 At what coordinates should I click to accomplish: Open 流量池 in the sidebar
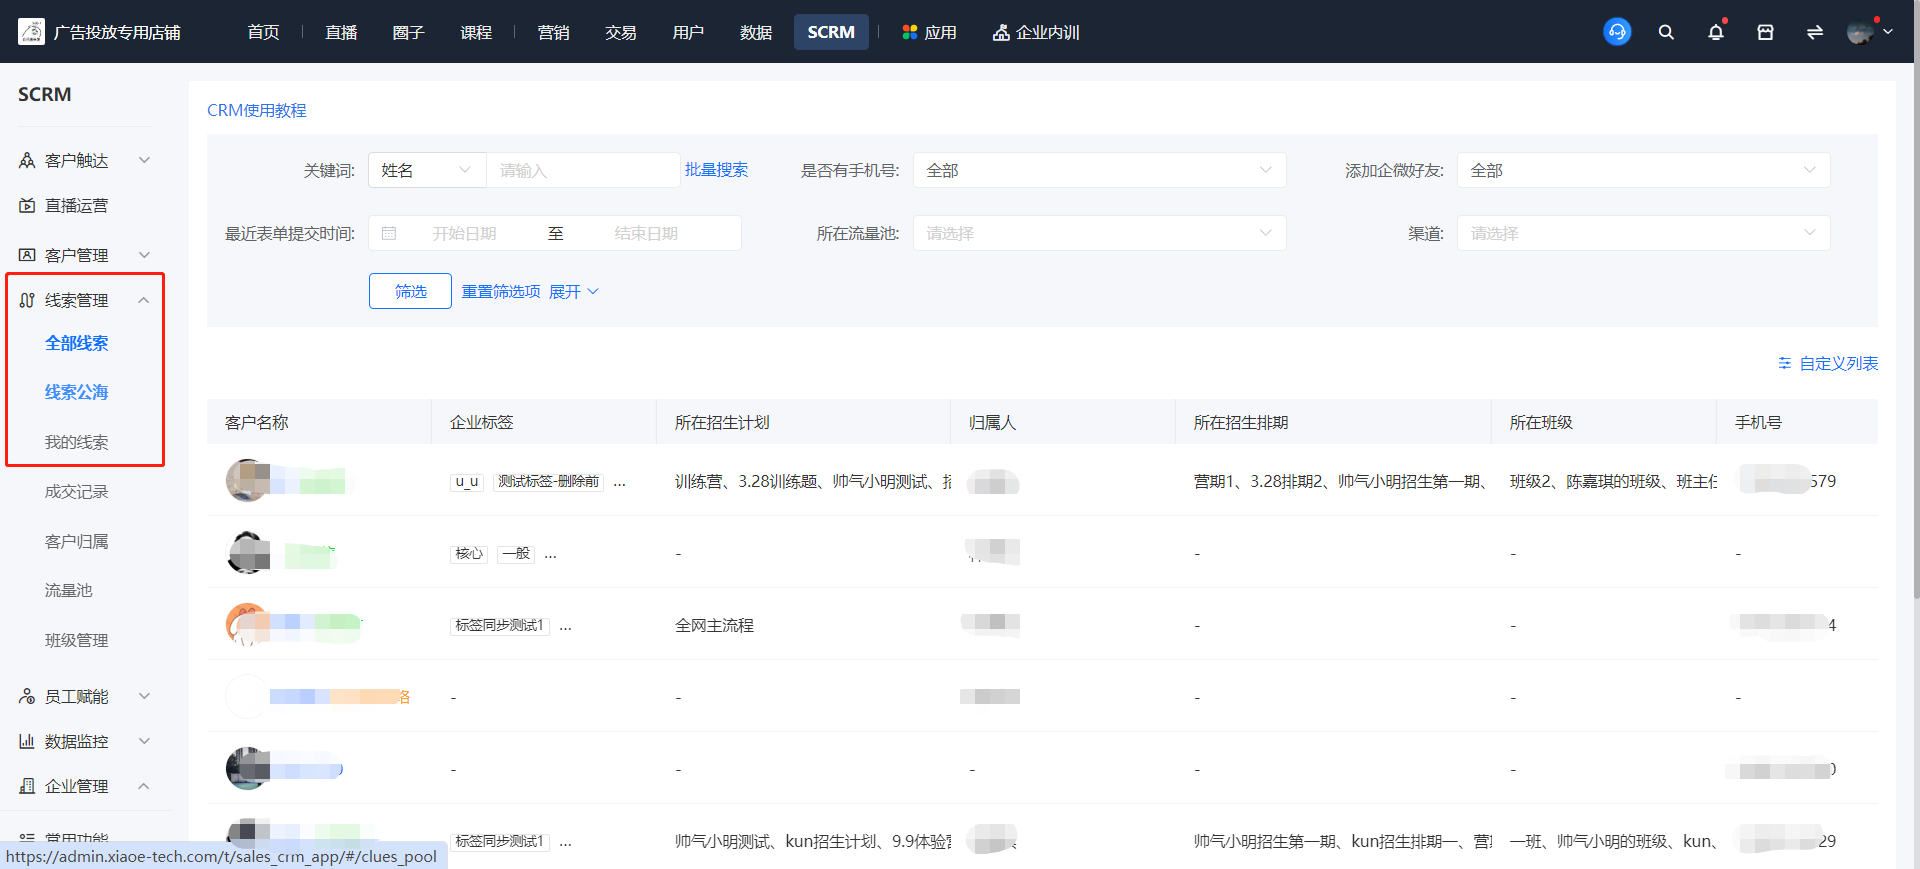pyautogui.click(x=69, y=590)
